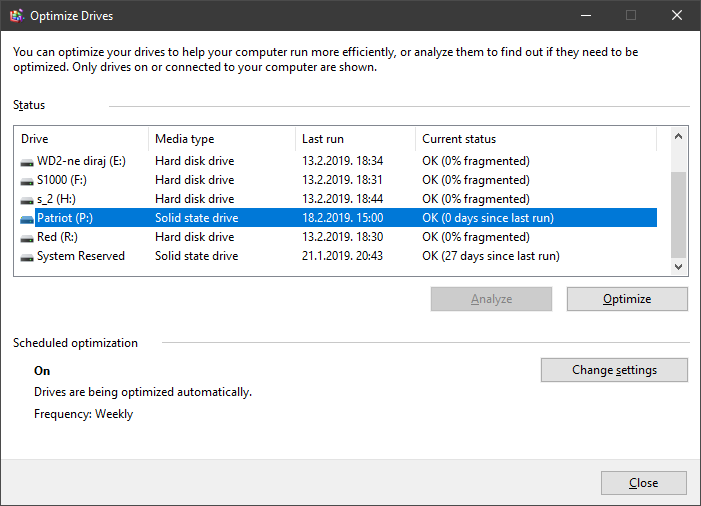Close the dialog with the Close button
The image size is (701, 506).
(x=644, y=483)
